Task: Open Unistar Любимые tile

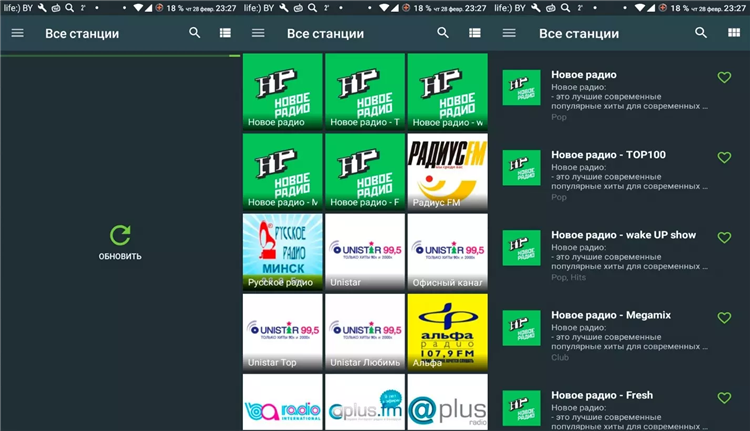Action: [x=365, y=332]
